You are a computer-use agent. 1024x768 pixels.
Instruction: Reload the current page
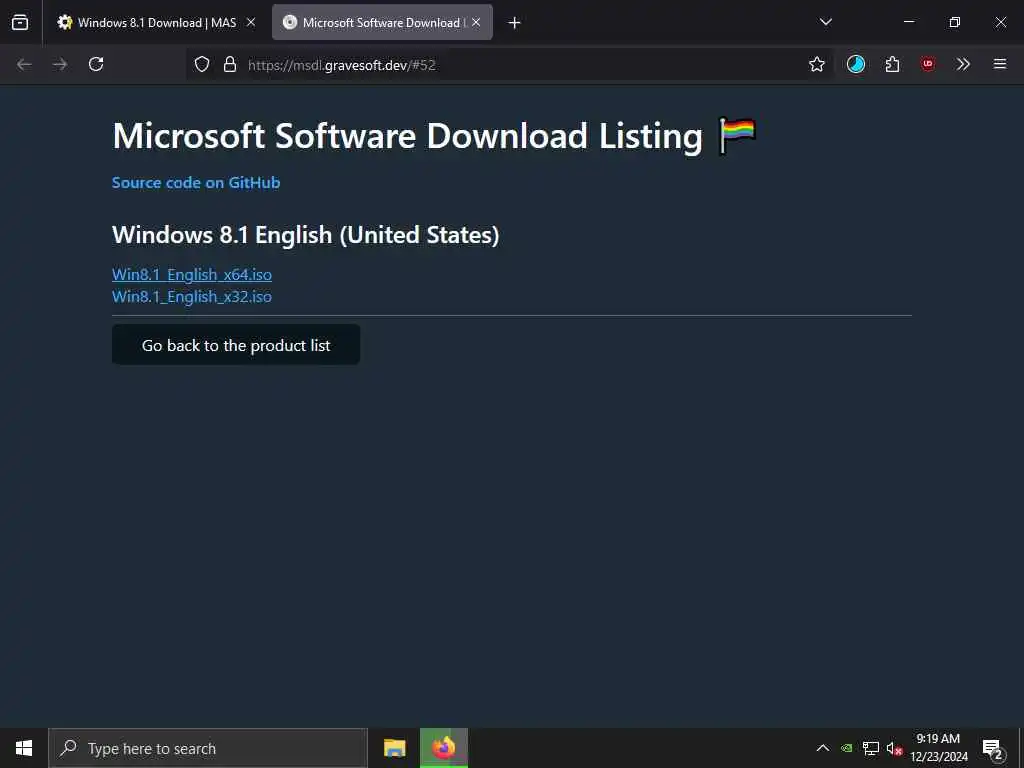point(96,64)
